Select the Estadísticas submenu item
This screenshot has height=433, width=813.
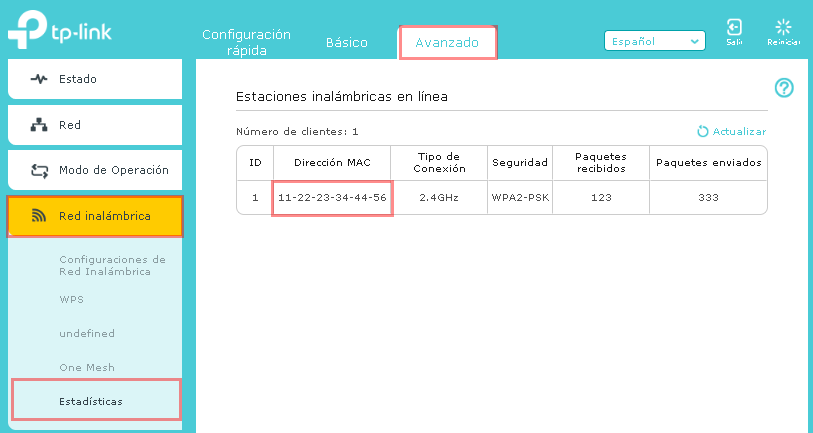coord(91,401)
